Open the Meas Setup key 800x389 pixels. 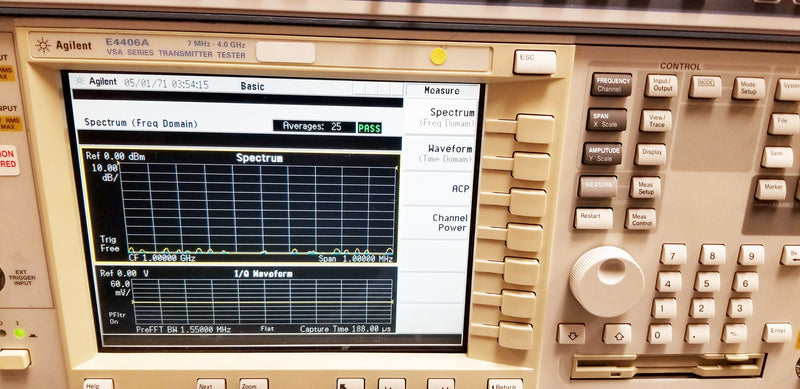click(645, 187)
